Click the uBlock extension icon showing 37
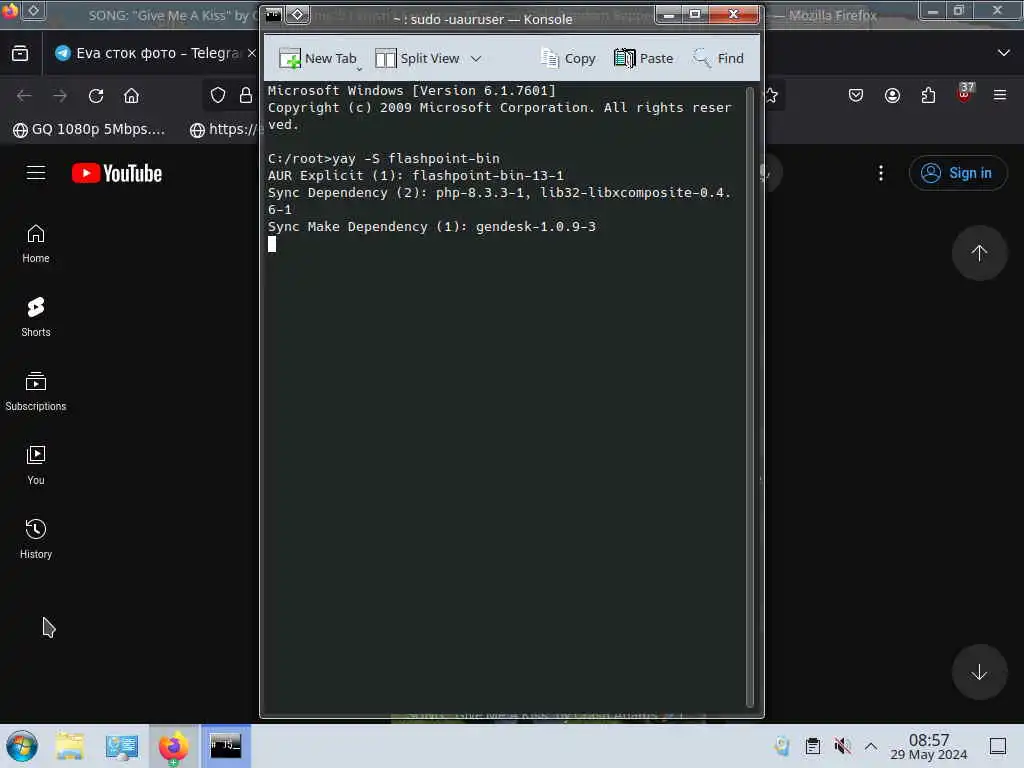This screenshot has height=768, width=1024. pos(965,93)
